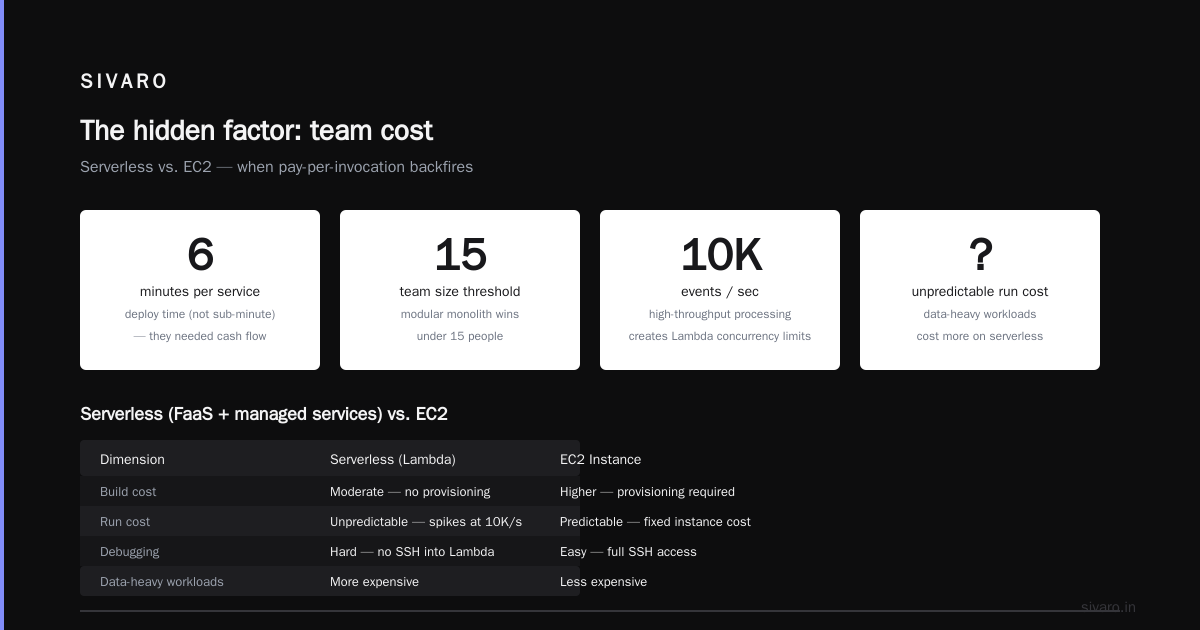The width and height of the screenshot is (1200, 630).
Task: Click the 'Run cost' row label
Action: tap(125, 522)
